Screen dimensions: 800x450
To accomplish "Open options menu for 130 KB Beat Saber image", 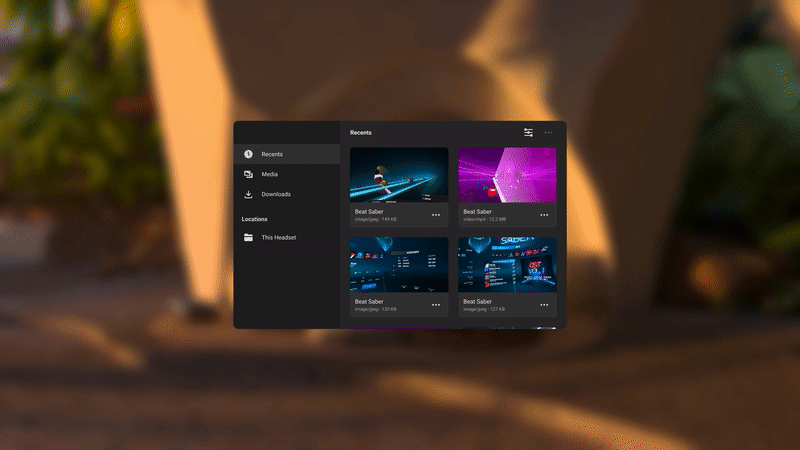I will click(x=436, y=305).
